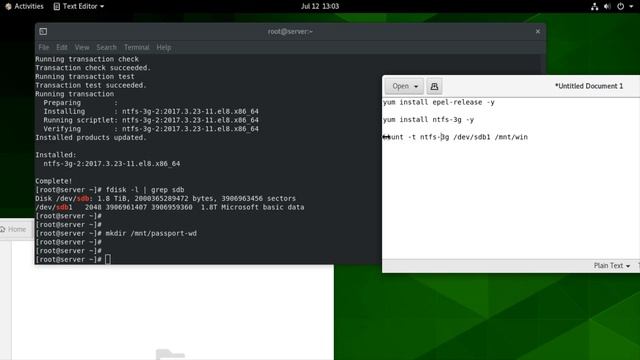Open the clock showing Jul 12 13:03
This screenshot has width=640, height=360.
320,6
